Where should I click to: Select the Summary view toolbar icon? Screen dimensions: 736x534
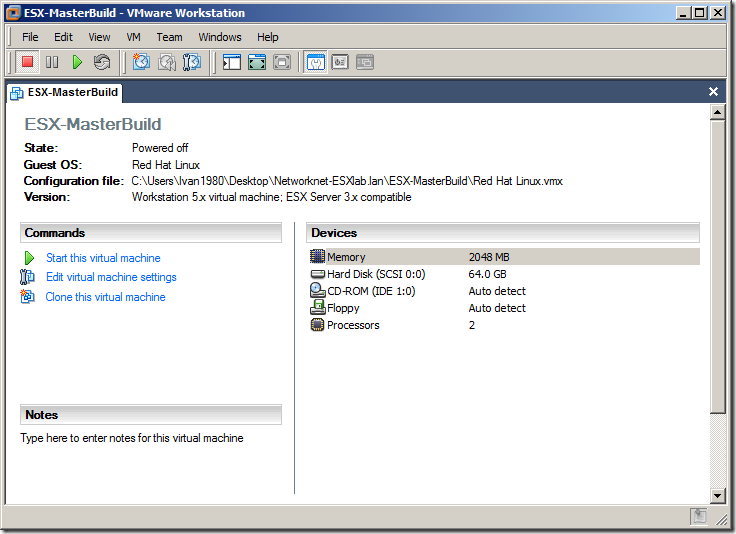tap(315, 62)
